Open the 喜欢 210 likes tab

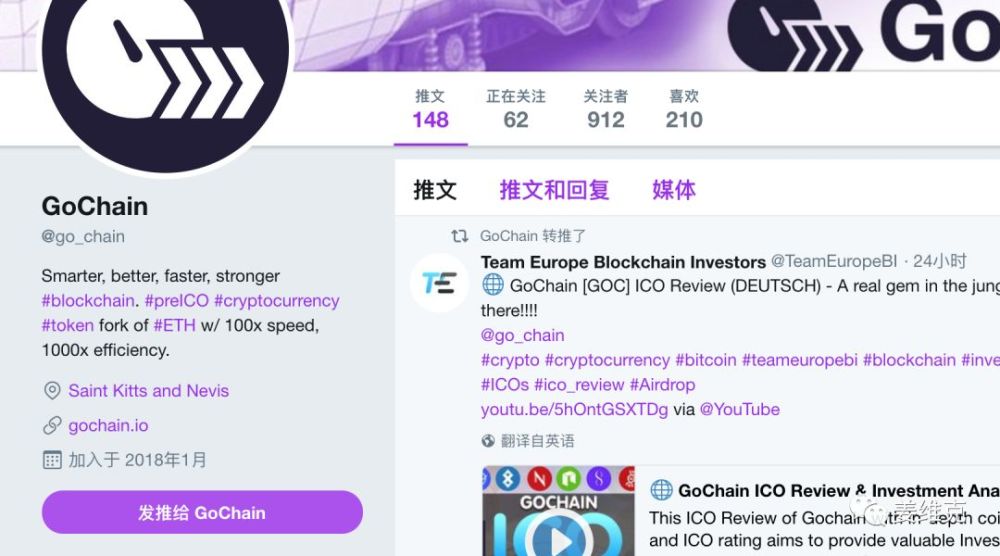pos(684,109)
